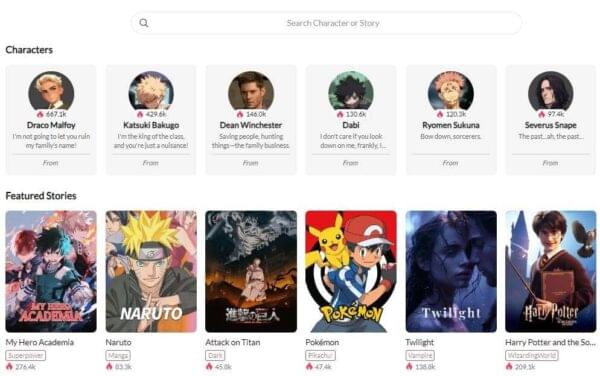Click the Superpower tag
The image size is (600, 376).
click(x=26, y=355)
